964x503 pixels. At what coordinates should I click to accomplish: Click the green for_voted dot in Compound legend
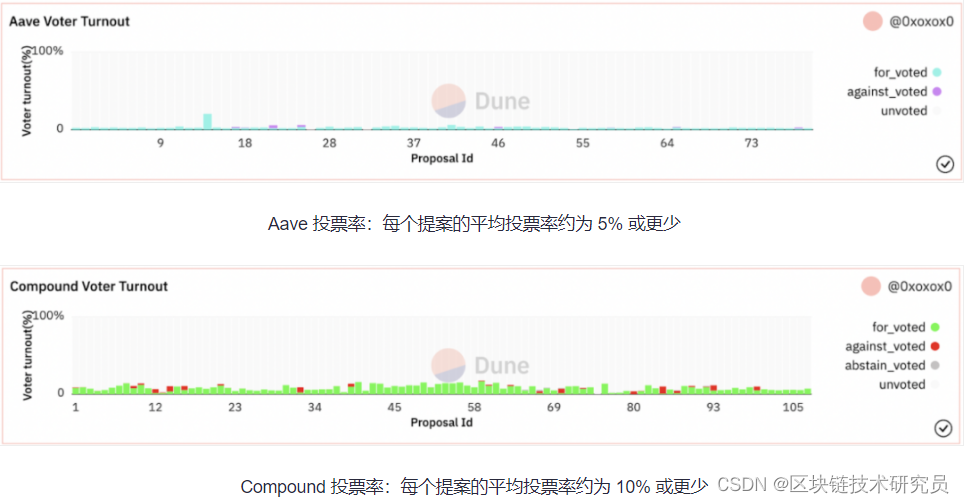point(935,327)
